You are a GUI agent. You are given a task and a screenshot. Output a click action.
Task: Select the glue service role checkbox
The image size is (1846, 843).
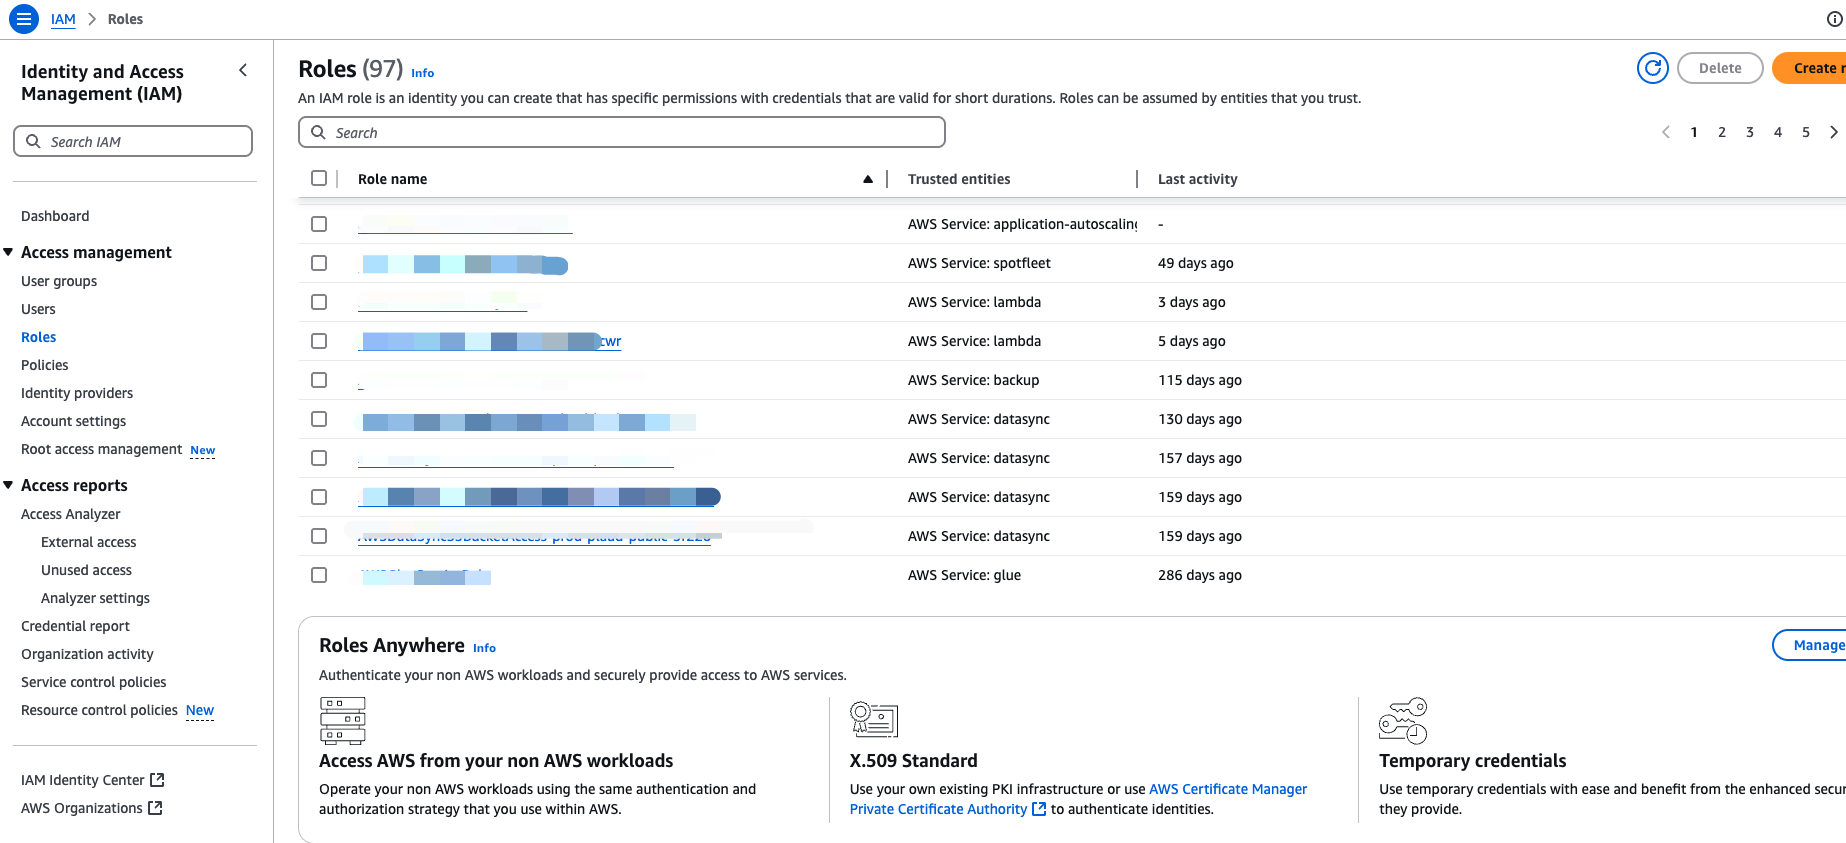[319, 575]
